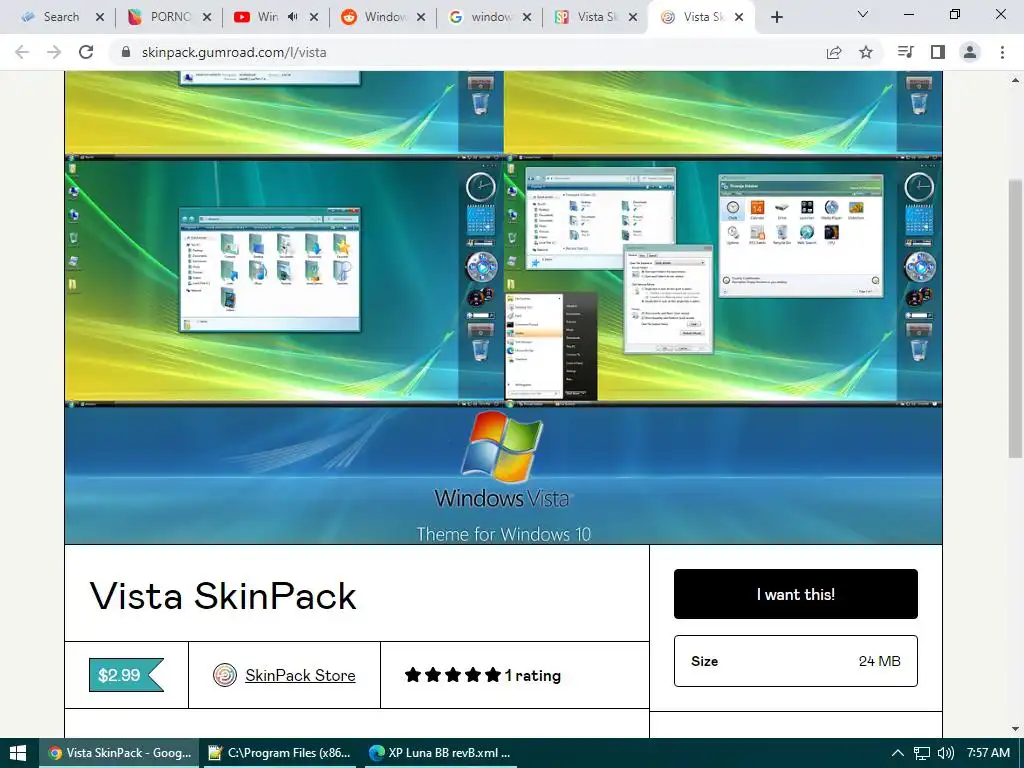
Task: Close the active Vista SkinPack tab
Action: pyautogui.click(x=739, y=17)
